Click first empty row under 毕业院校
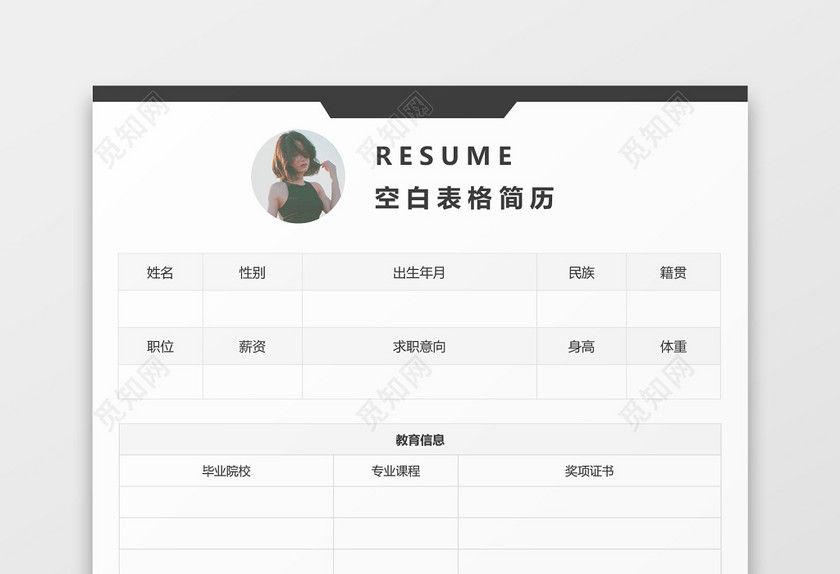Image resolution: width=840 pixels, height=574 pixels. [x=226, y=502]
